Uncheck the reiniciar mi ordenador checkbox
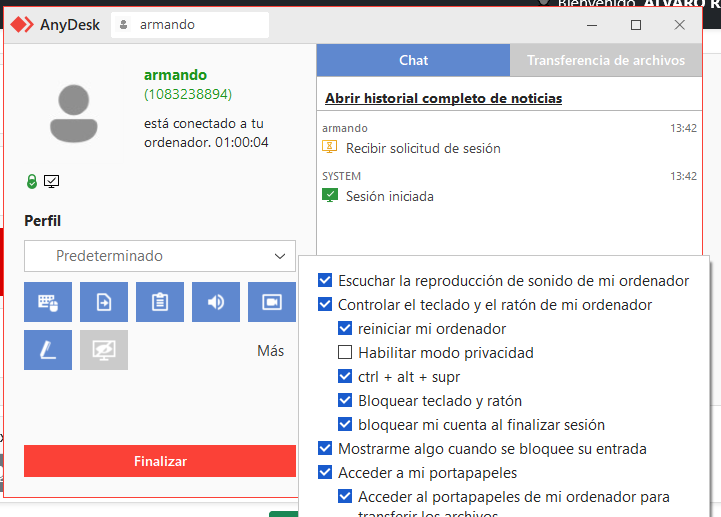 coord(345,329)
